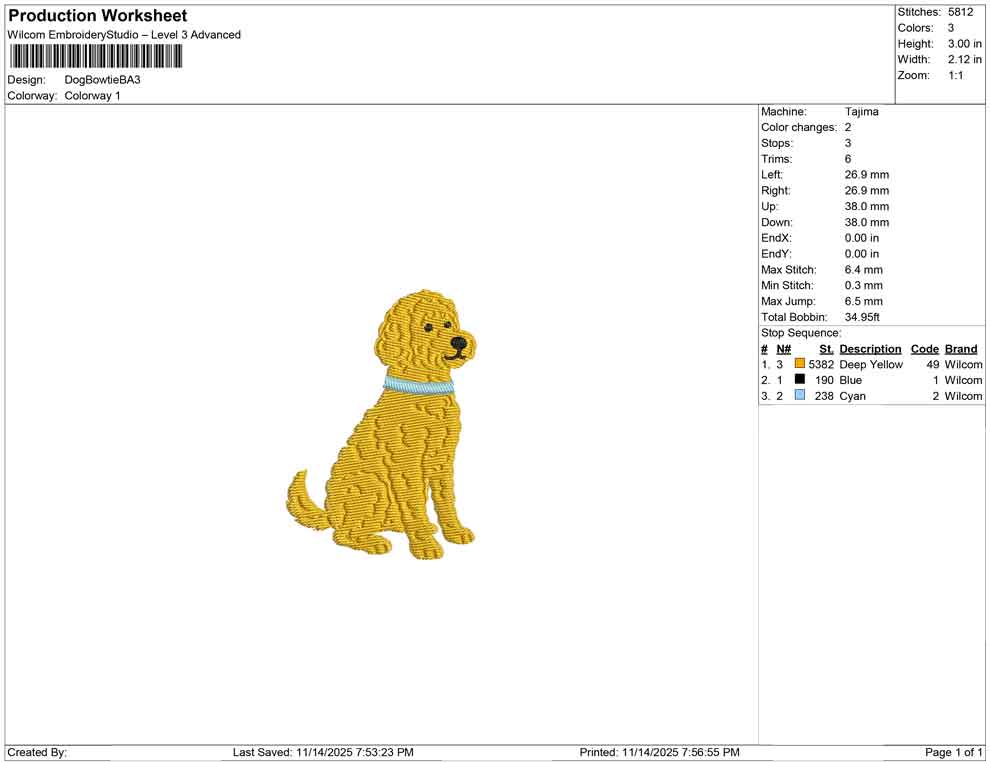
Task: Click the Cyan thread color swatch
Action: 799,395
